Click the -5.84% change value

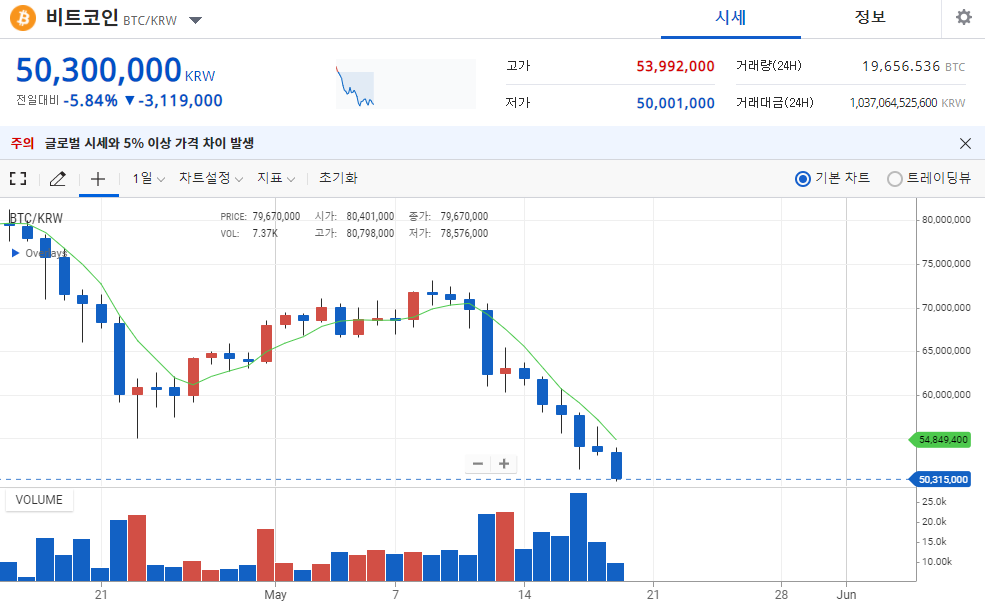click(x=90, y=100)
